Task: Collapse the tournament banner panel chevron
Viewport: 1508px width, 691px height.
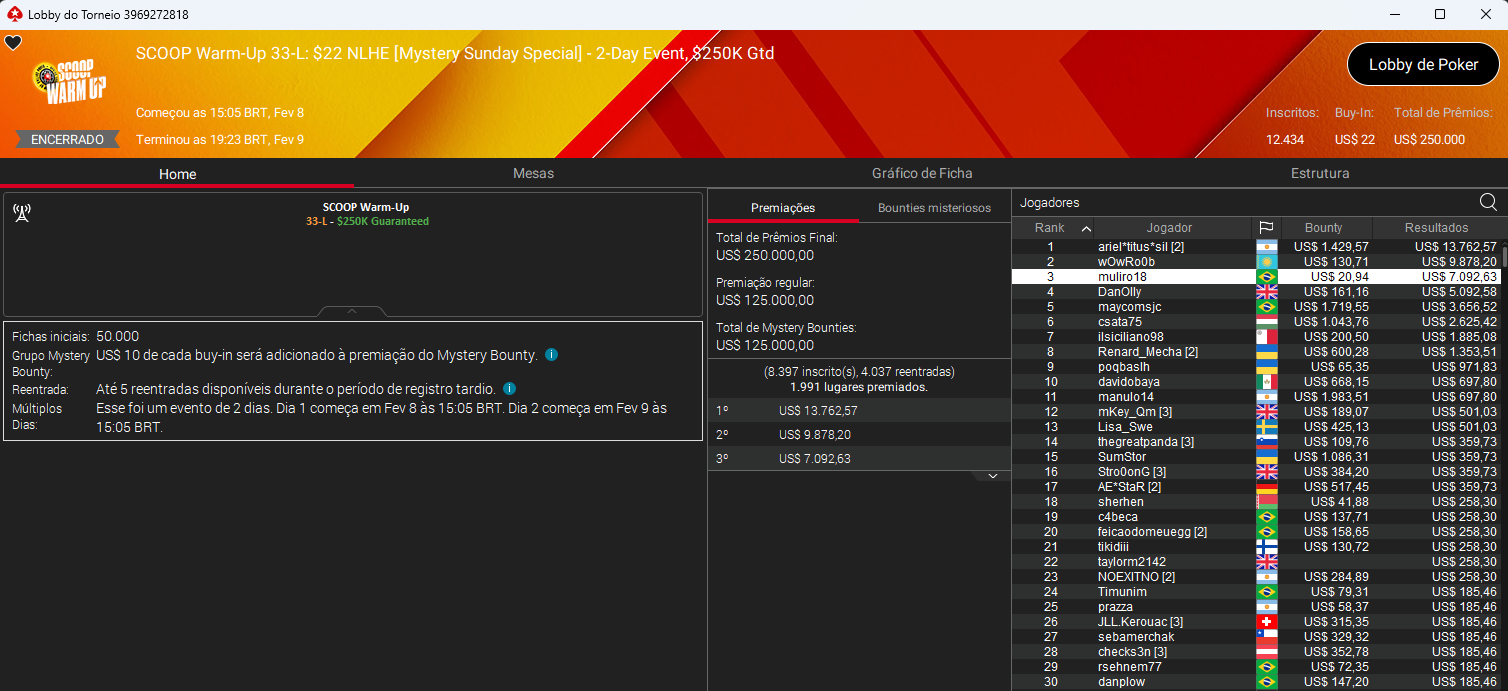Action: pos(352,311)
